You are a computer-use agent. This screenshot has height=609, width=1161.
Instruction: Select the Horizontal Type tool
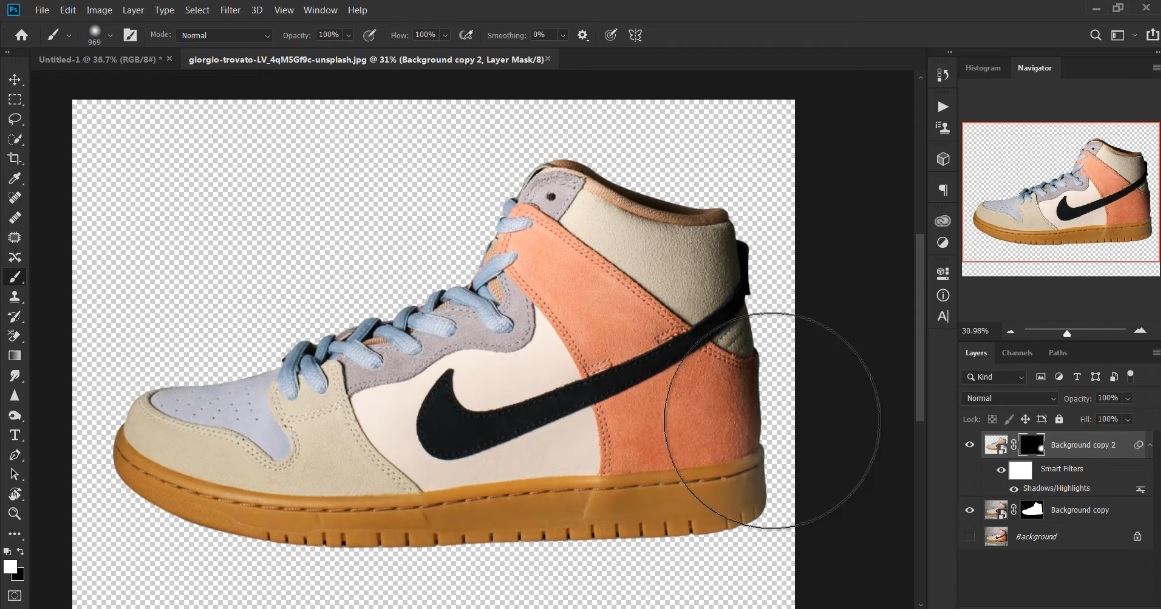click(15, 435)
